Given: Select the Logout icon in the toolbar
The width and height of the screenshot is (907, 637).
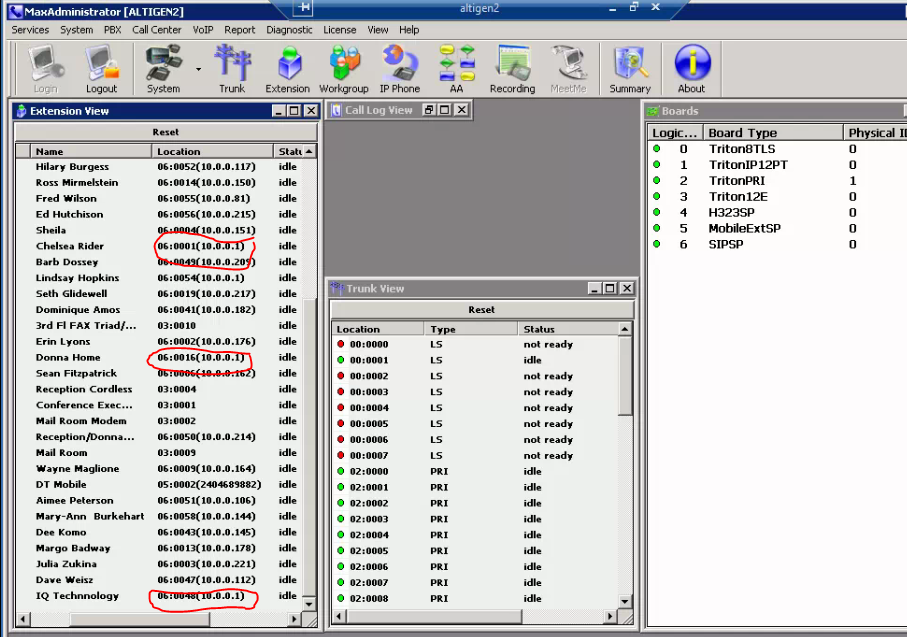Looking at the screenshot, I should click(102, 65).
